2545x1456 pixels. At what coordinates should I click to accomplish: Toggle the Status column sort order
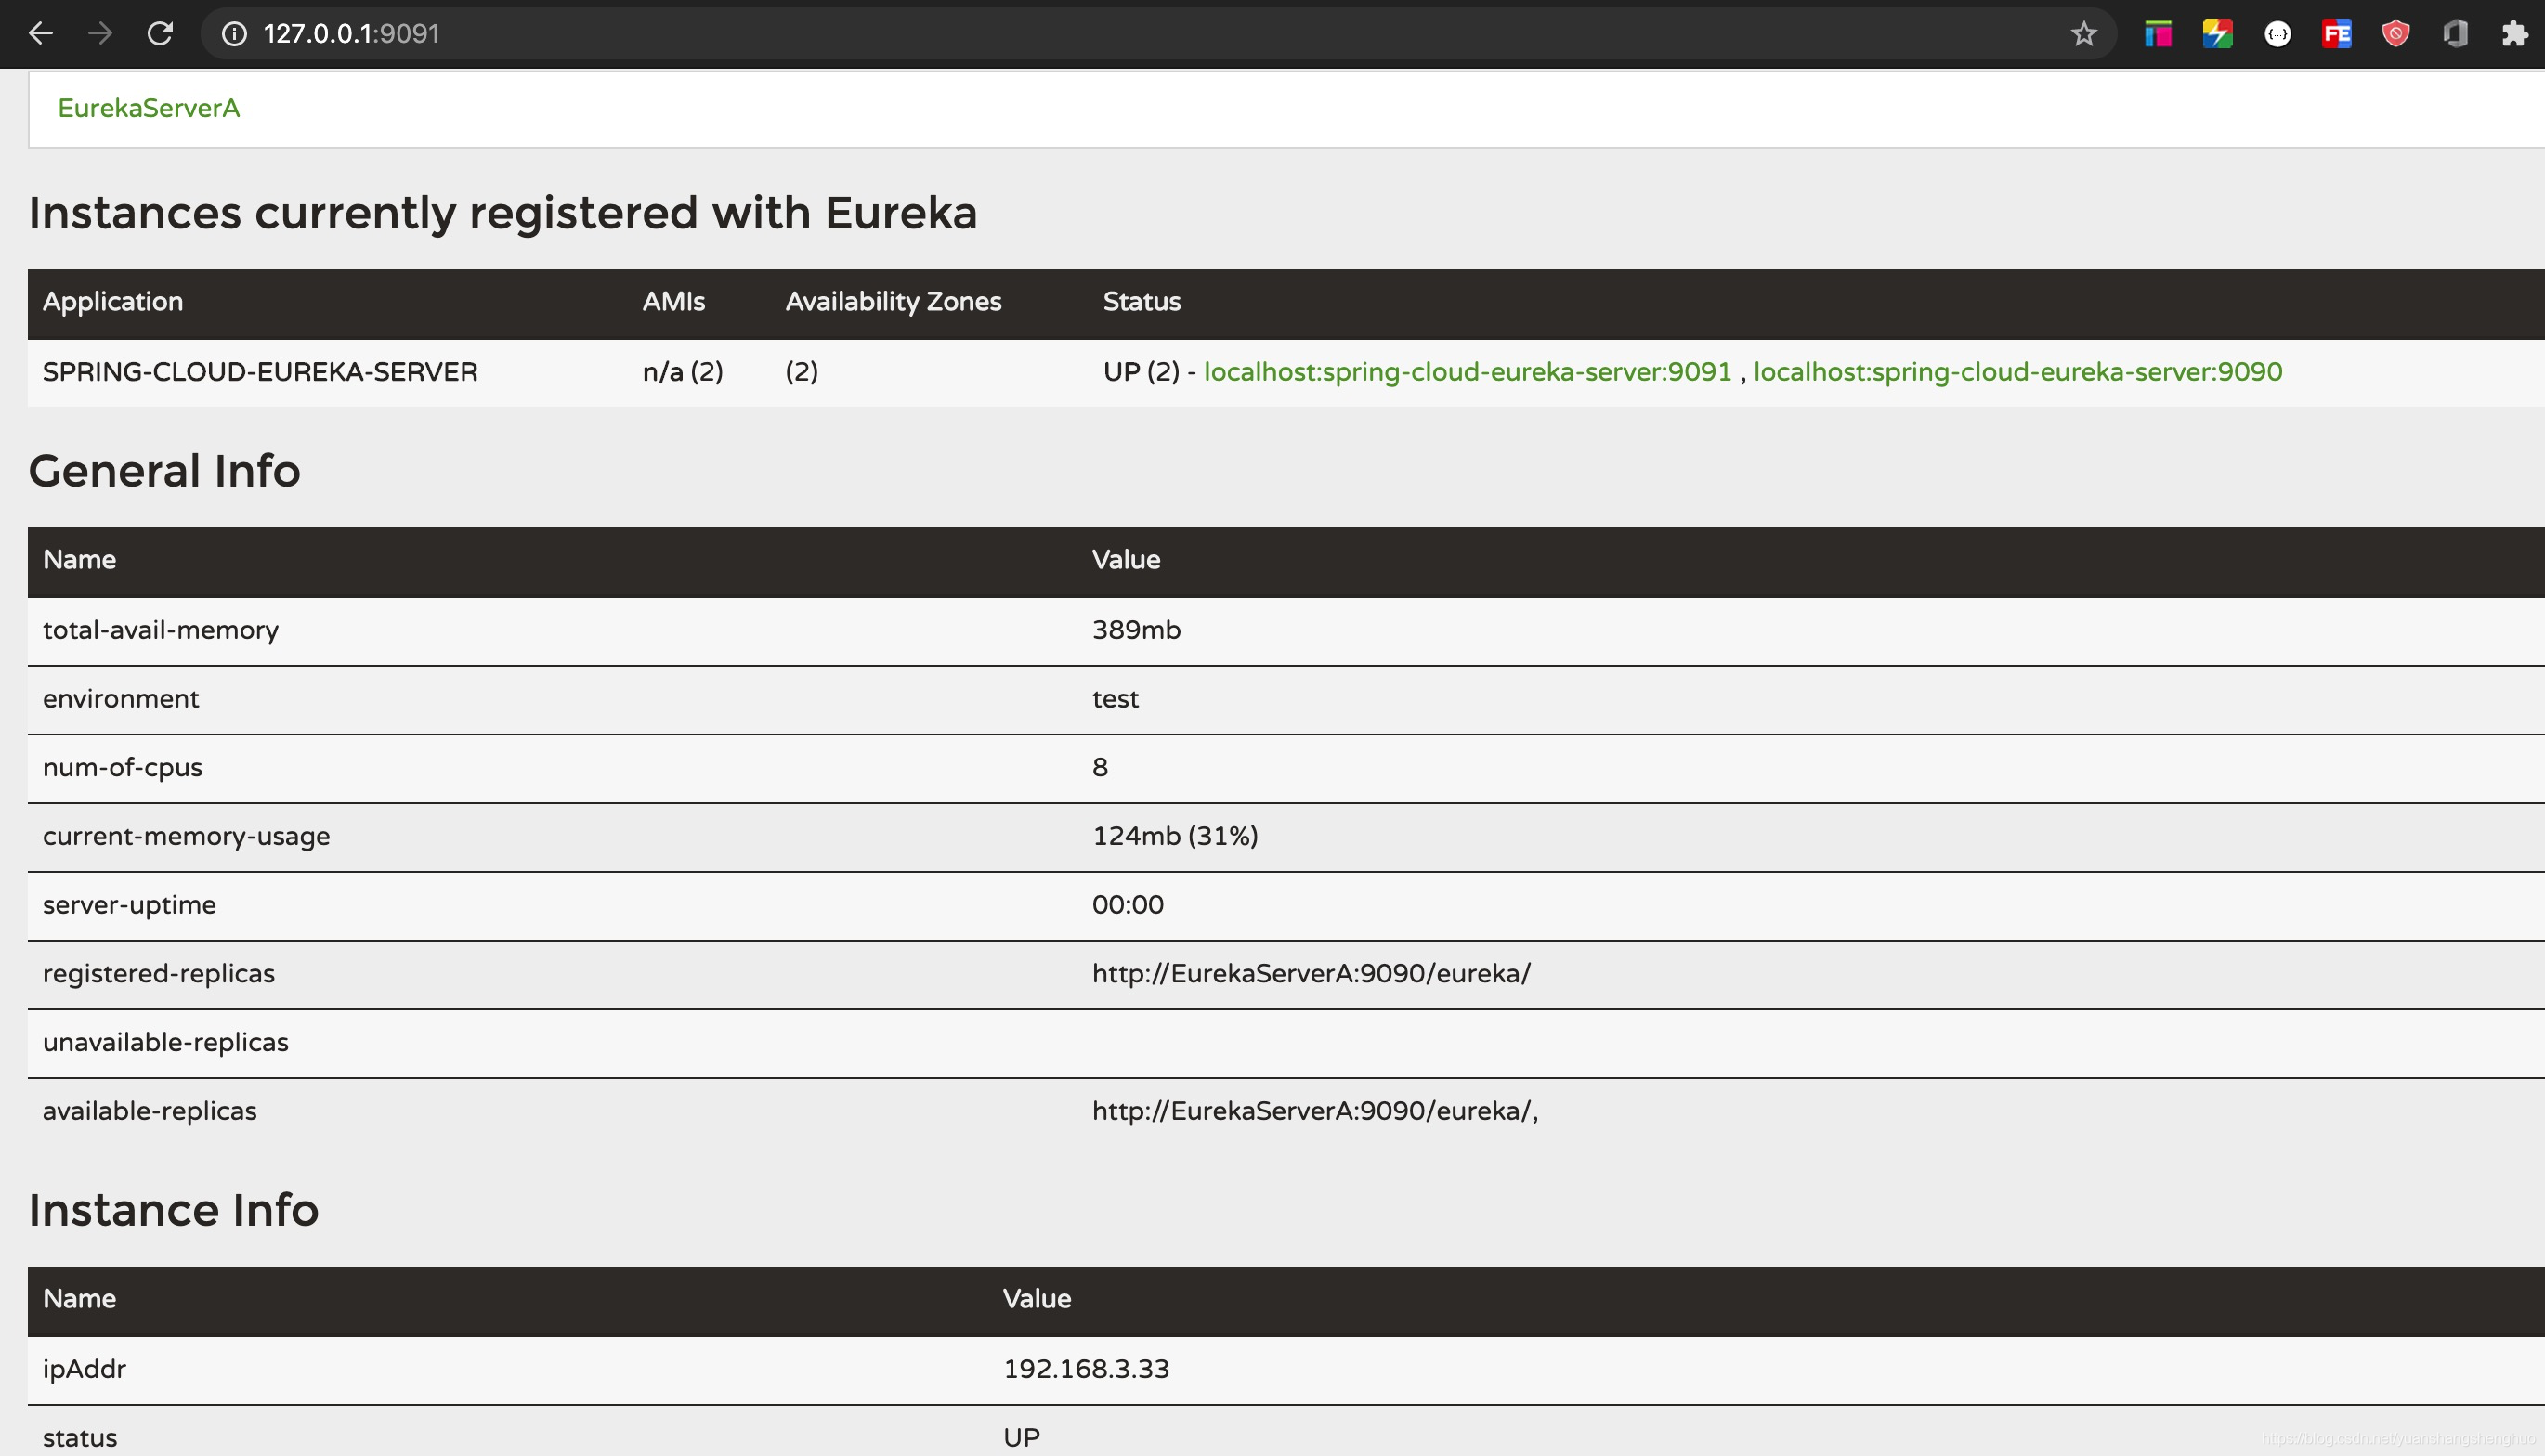click(x=1140, y=301)
